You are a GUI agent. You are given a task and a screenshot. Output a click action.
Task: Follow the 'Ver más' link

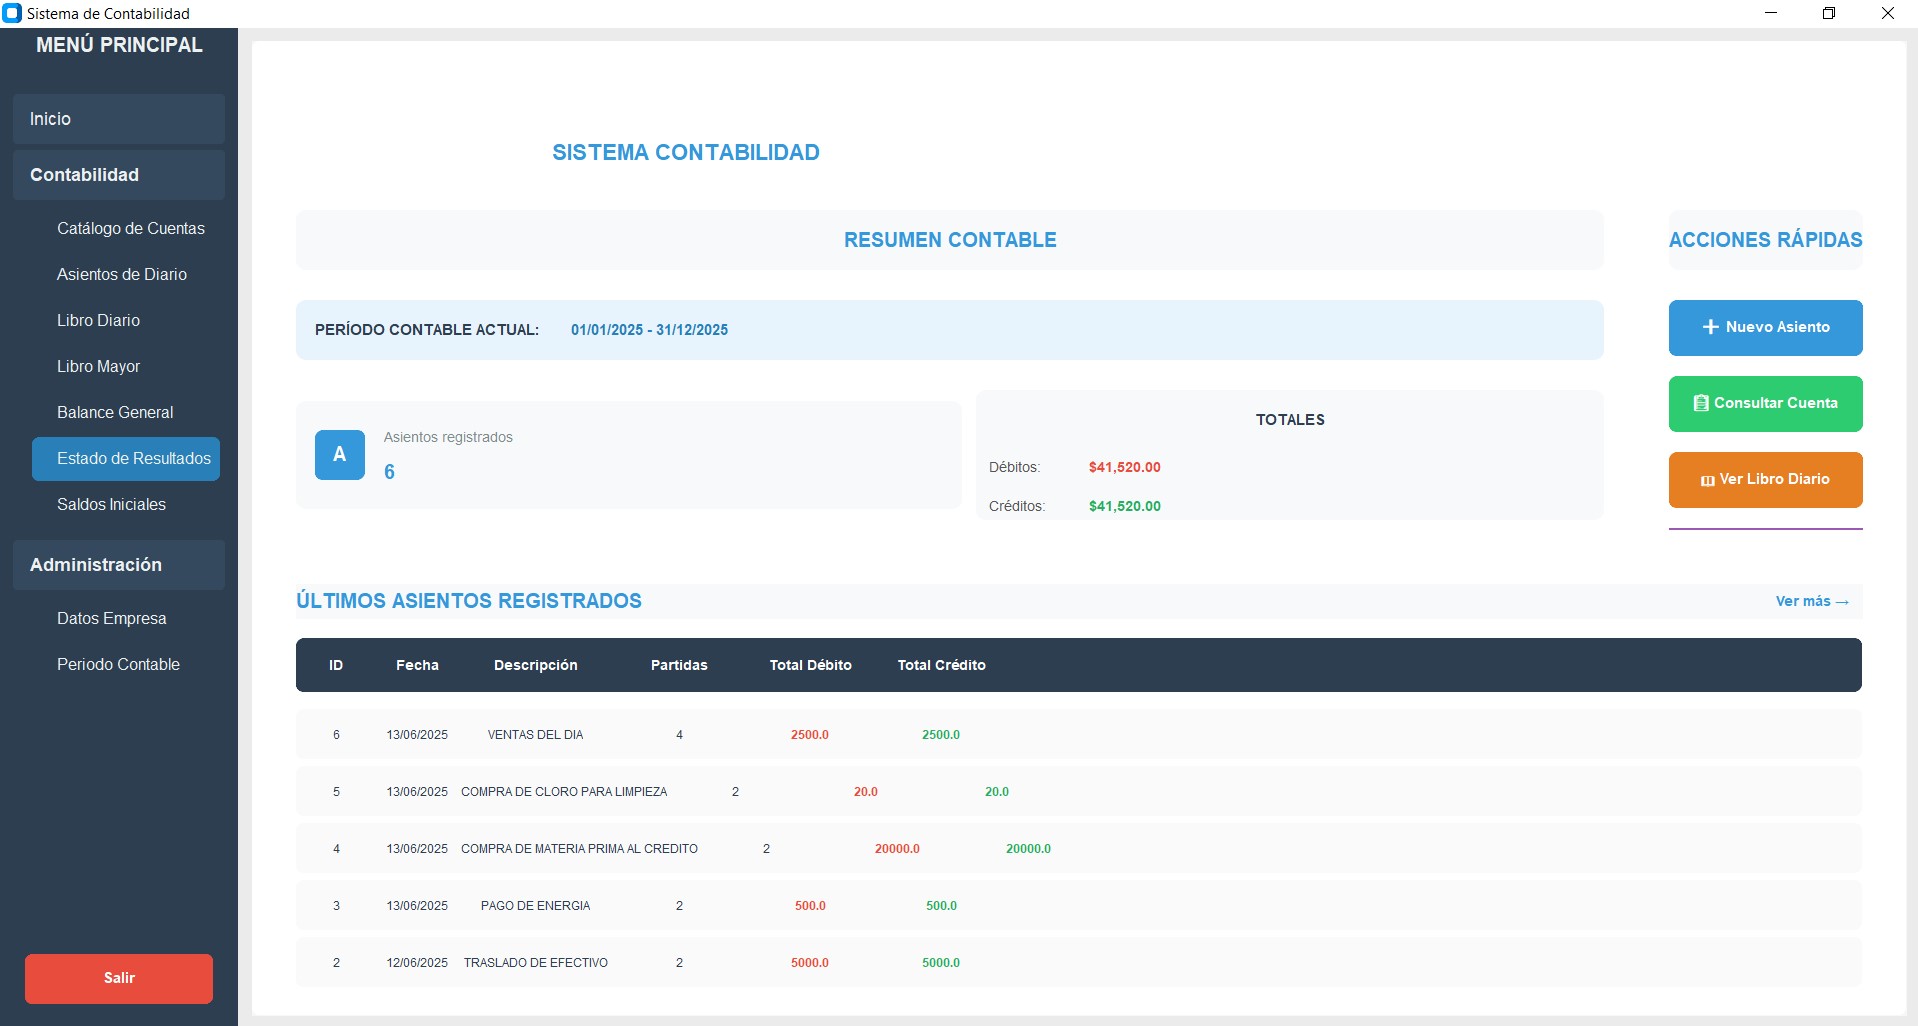tap(1811, 601)
